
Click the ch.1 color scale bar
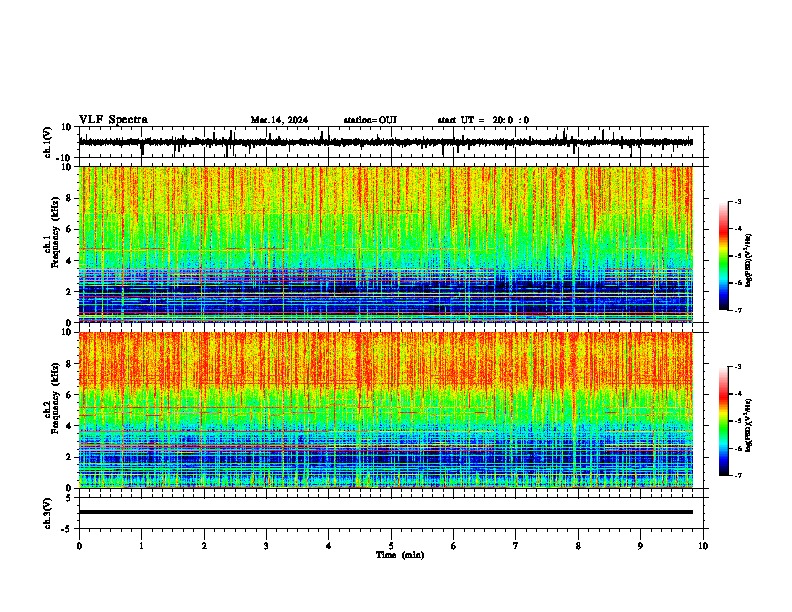(724, 256)
